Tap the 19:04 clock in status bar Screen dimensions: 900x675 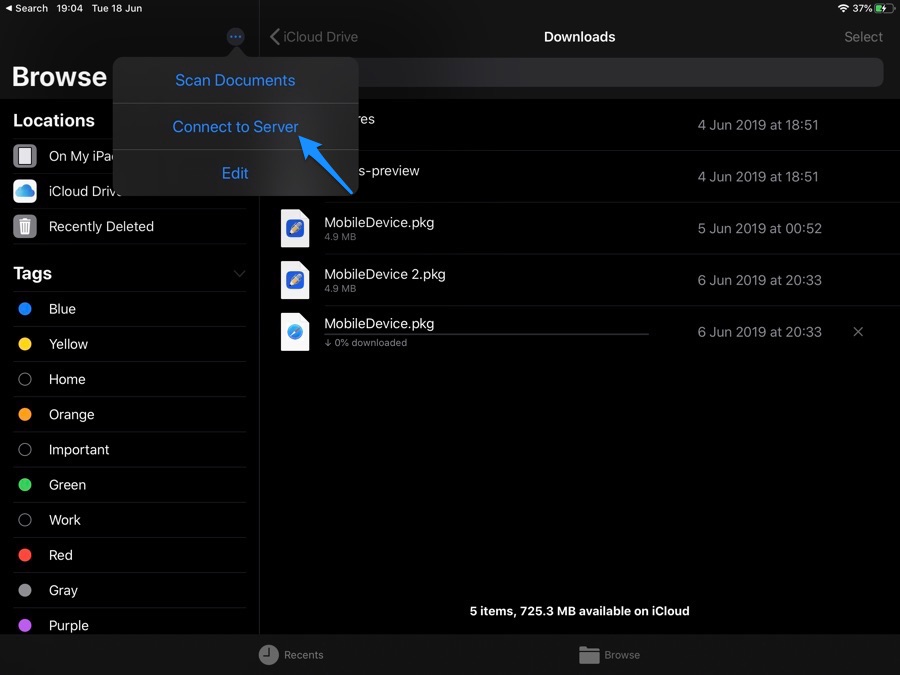click(x=69, y=8)
